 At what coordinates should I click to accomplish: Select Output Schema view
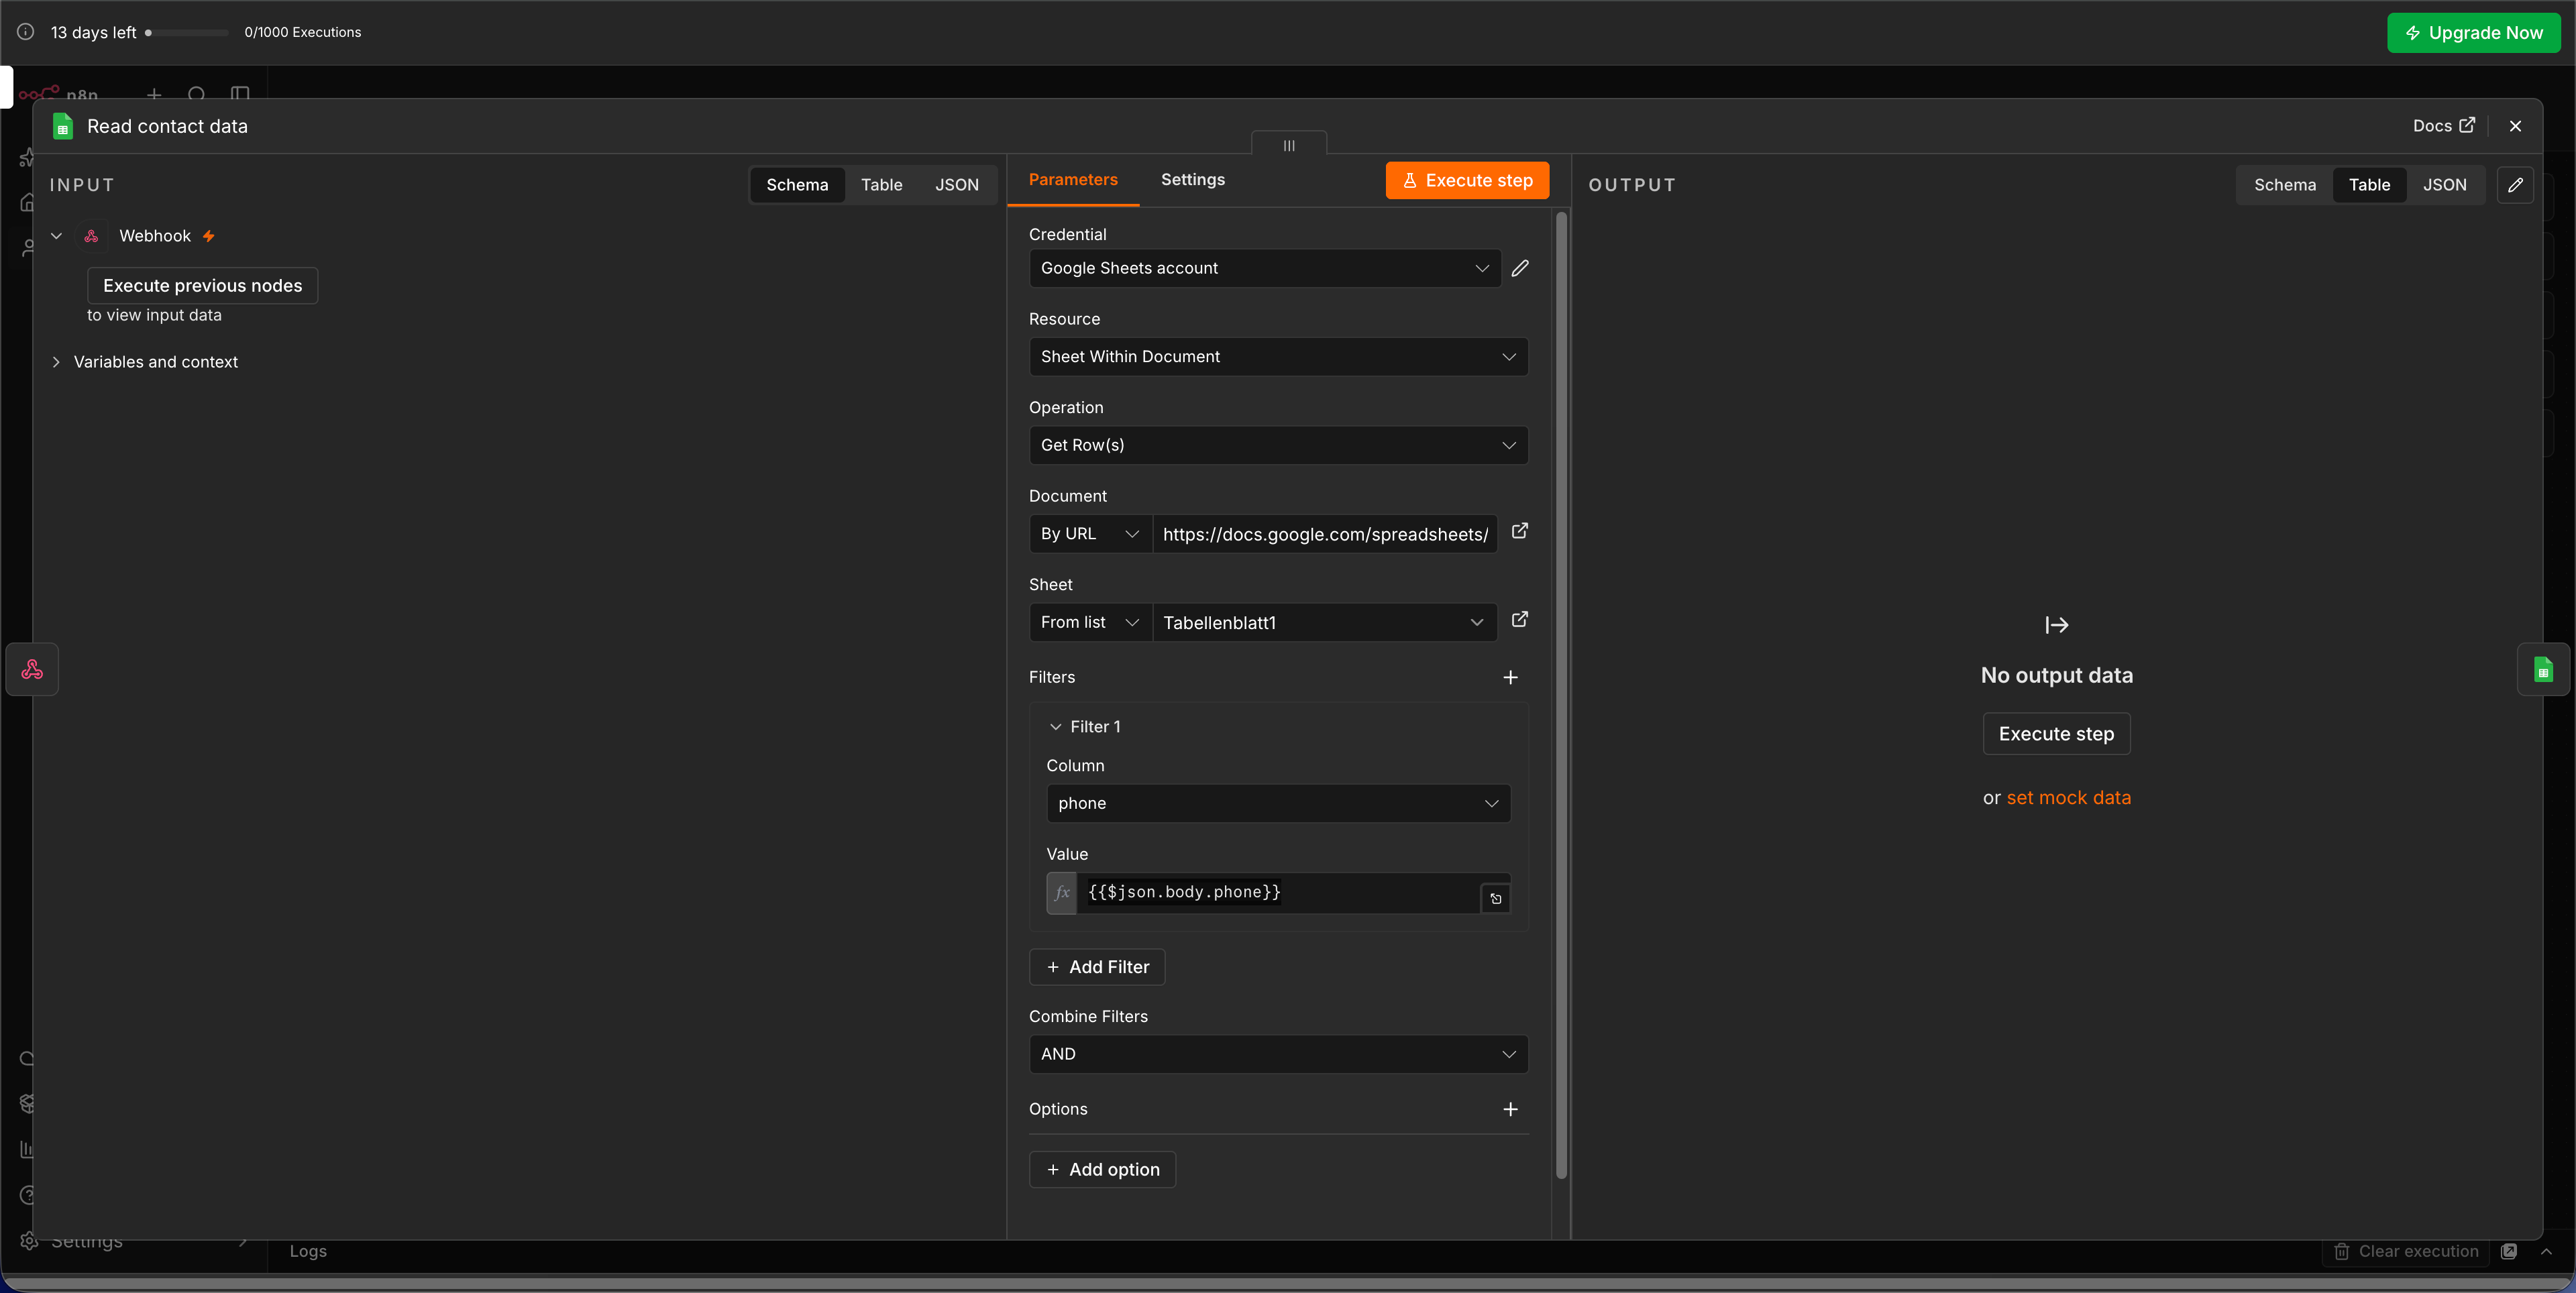tap(2284, 185)
